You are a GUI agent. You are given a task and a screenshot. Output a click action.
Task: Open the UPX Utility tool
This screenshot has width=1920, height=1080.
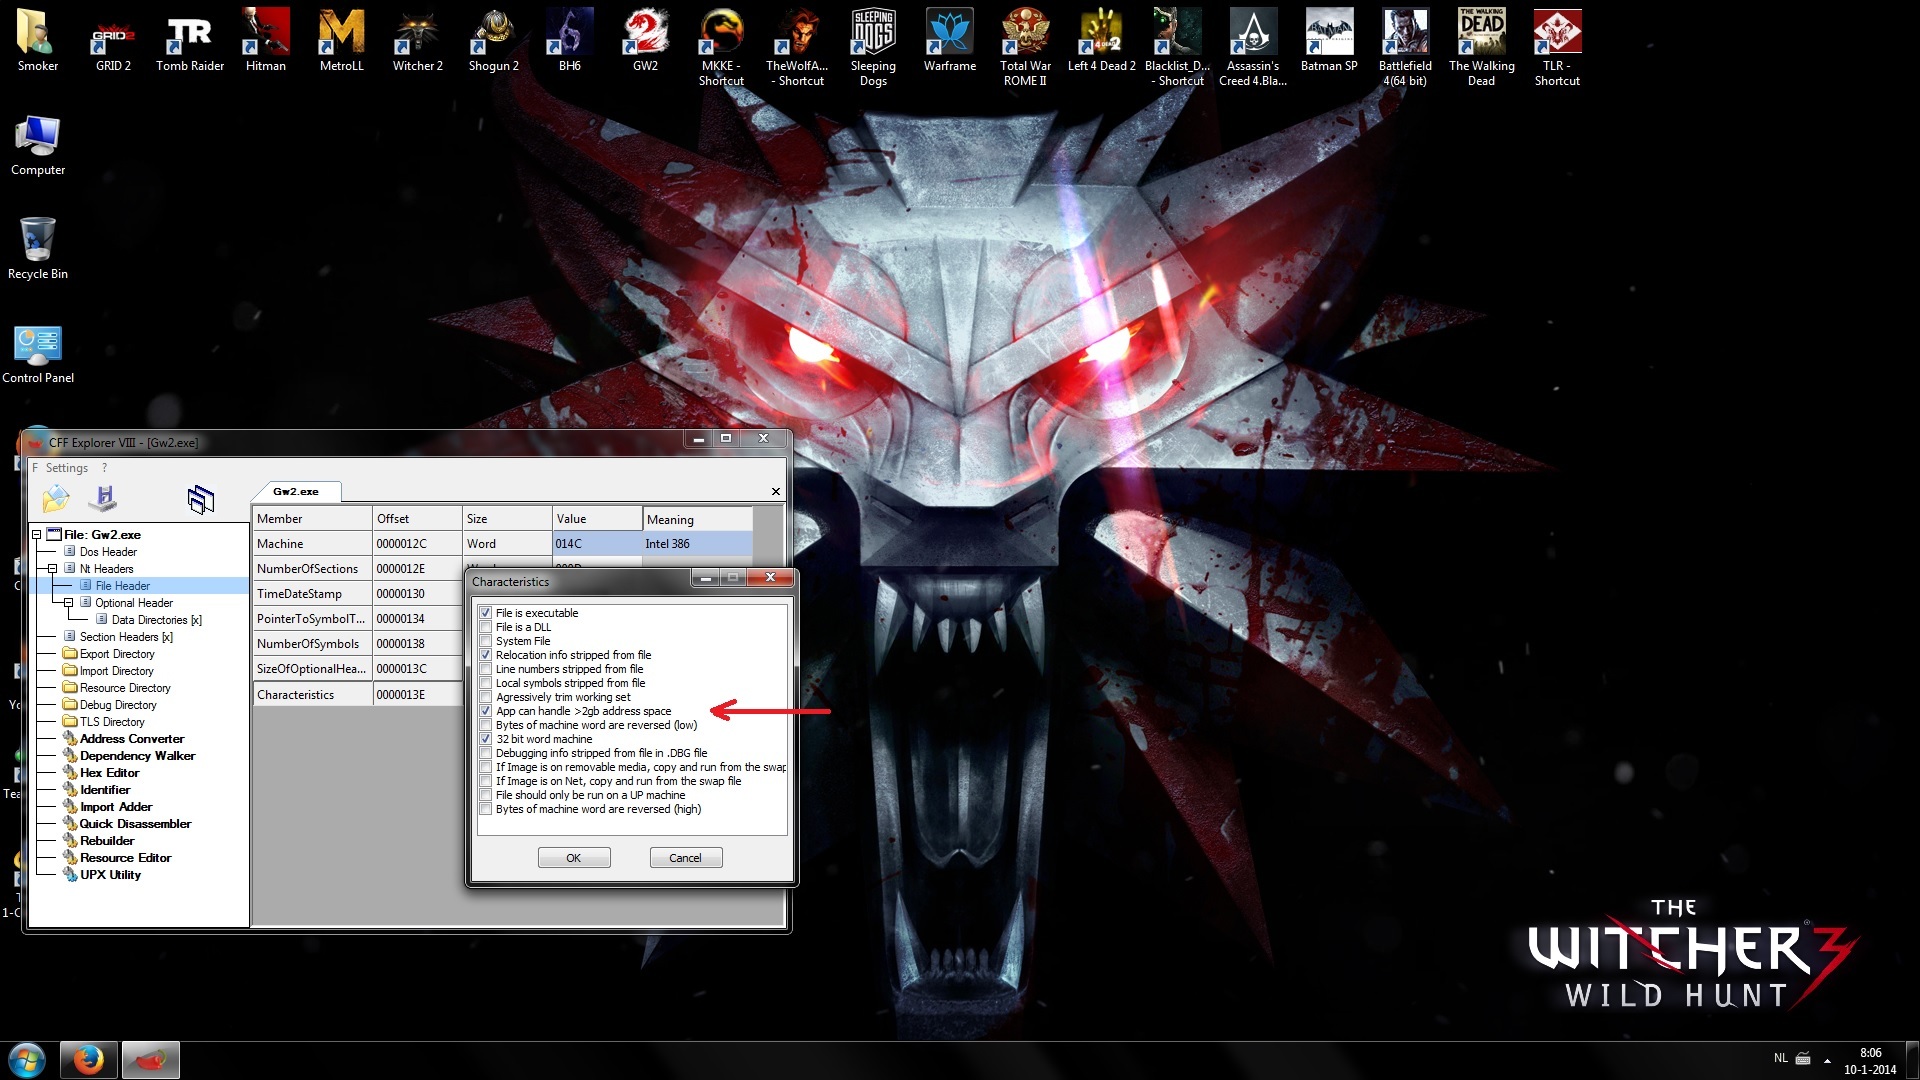tap(110, 875)
